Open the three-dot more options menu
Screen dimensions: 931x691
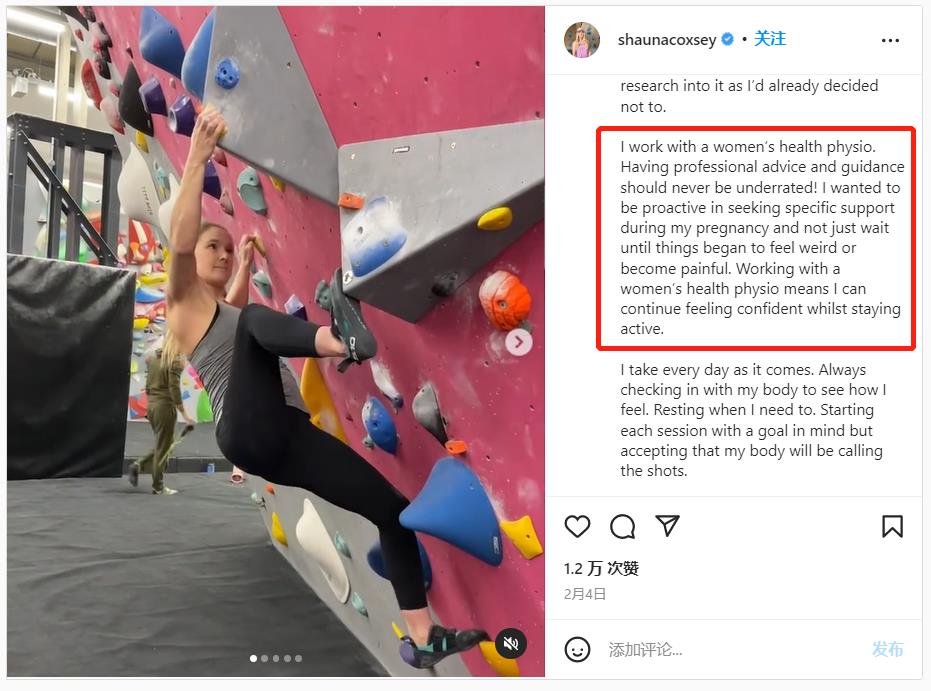[x=890, y=40]
